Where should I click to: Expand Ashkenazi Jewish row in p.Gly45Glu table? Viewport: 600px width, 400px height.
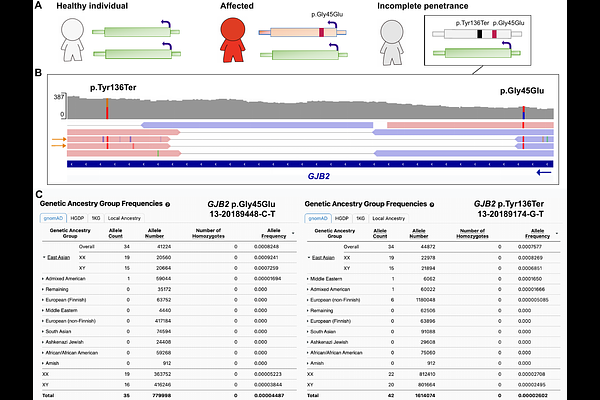43,342
